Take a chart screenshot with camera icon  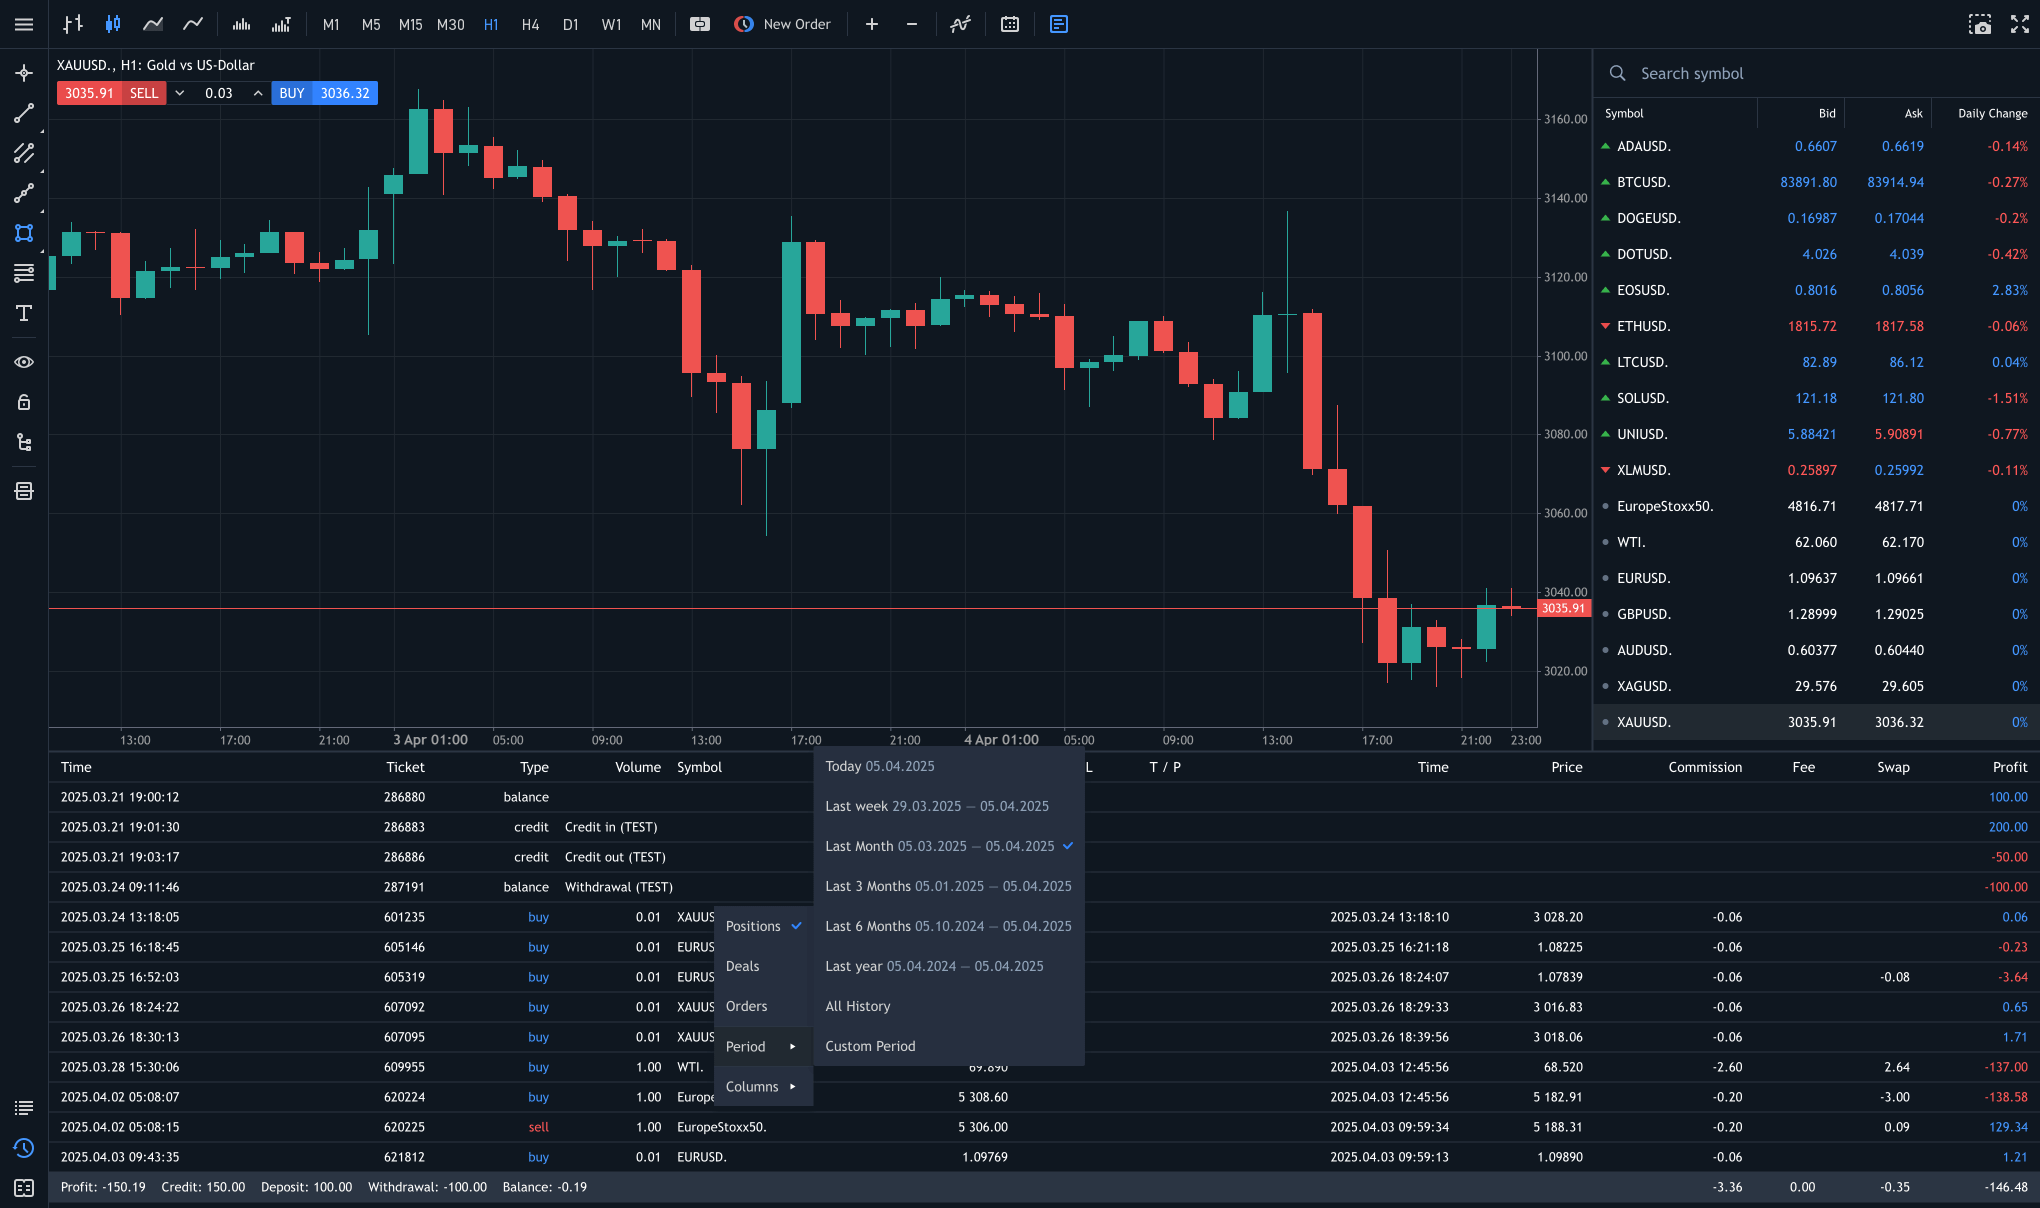[1980, 24]
